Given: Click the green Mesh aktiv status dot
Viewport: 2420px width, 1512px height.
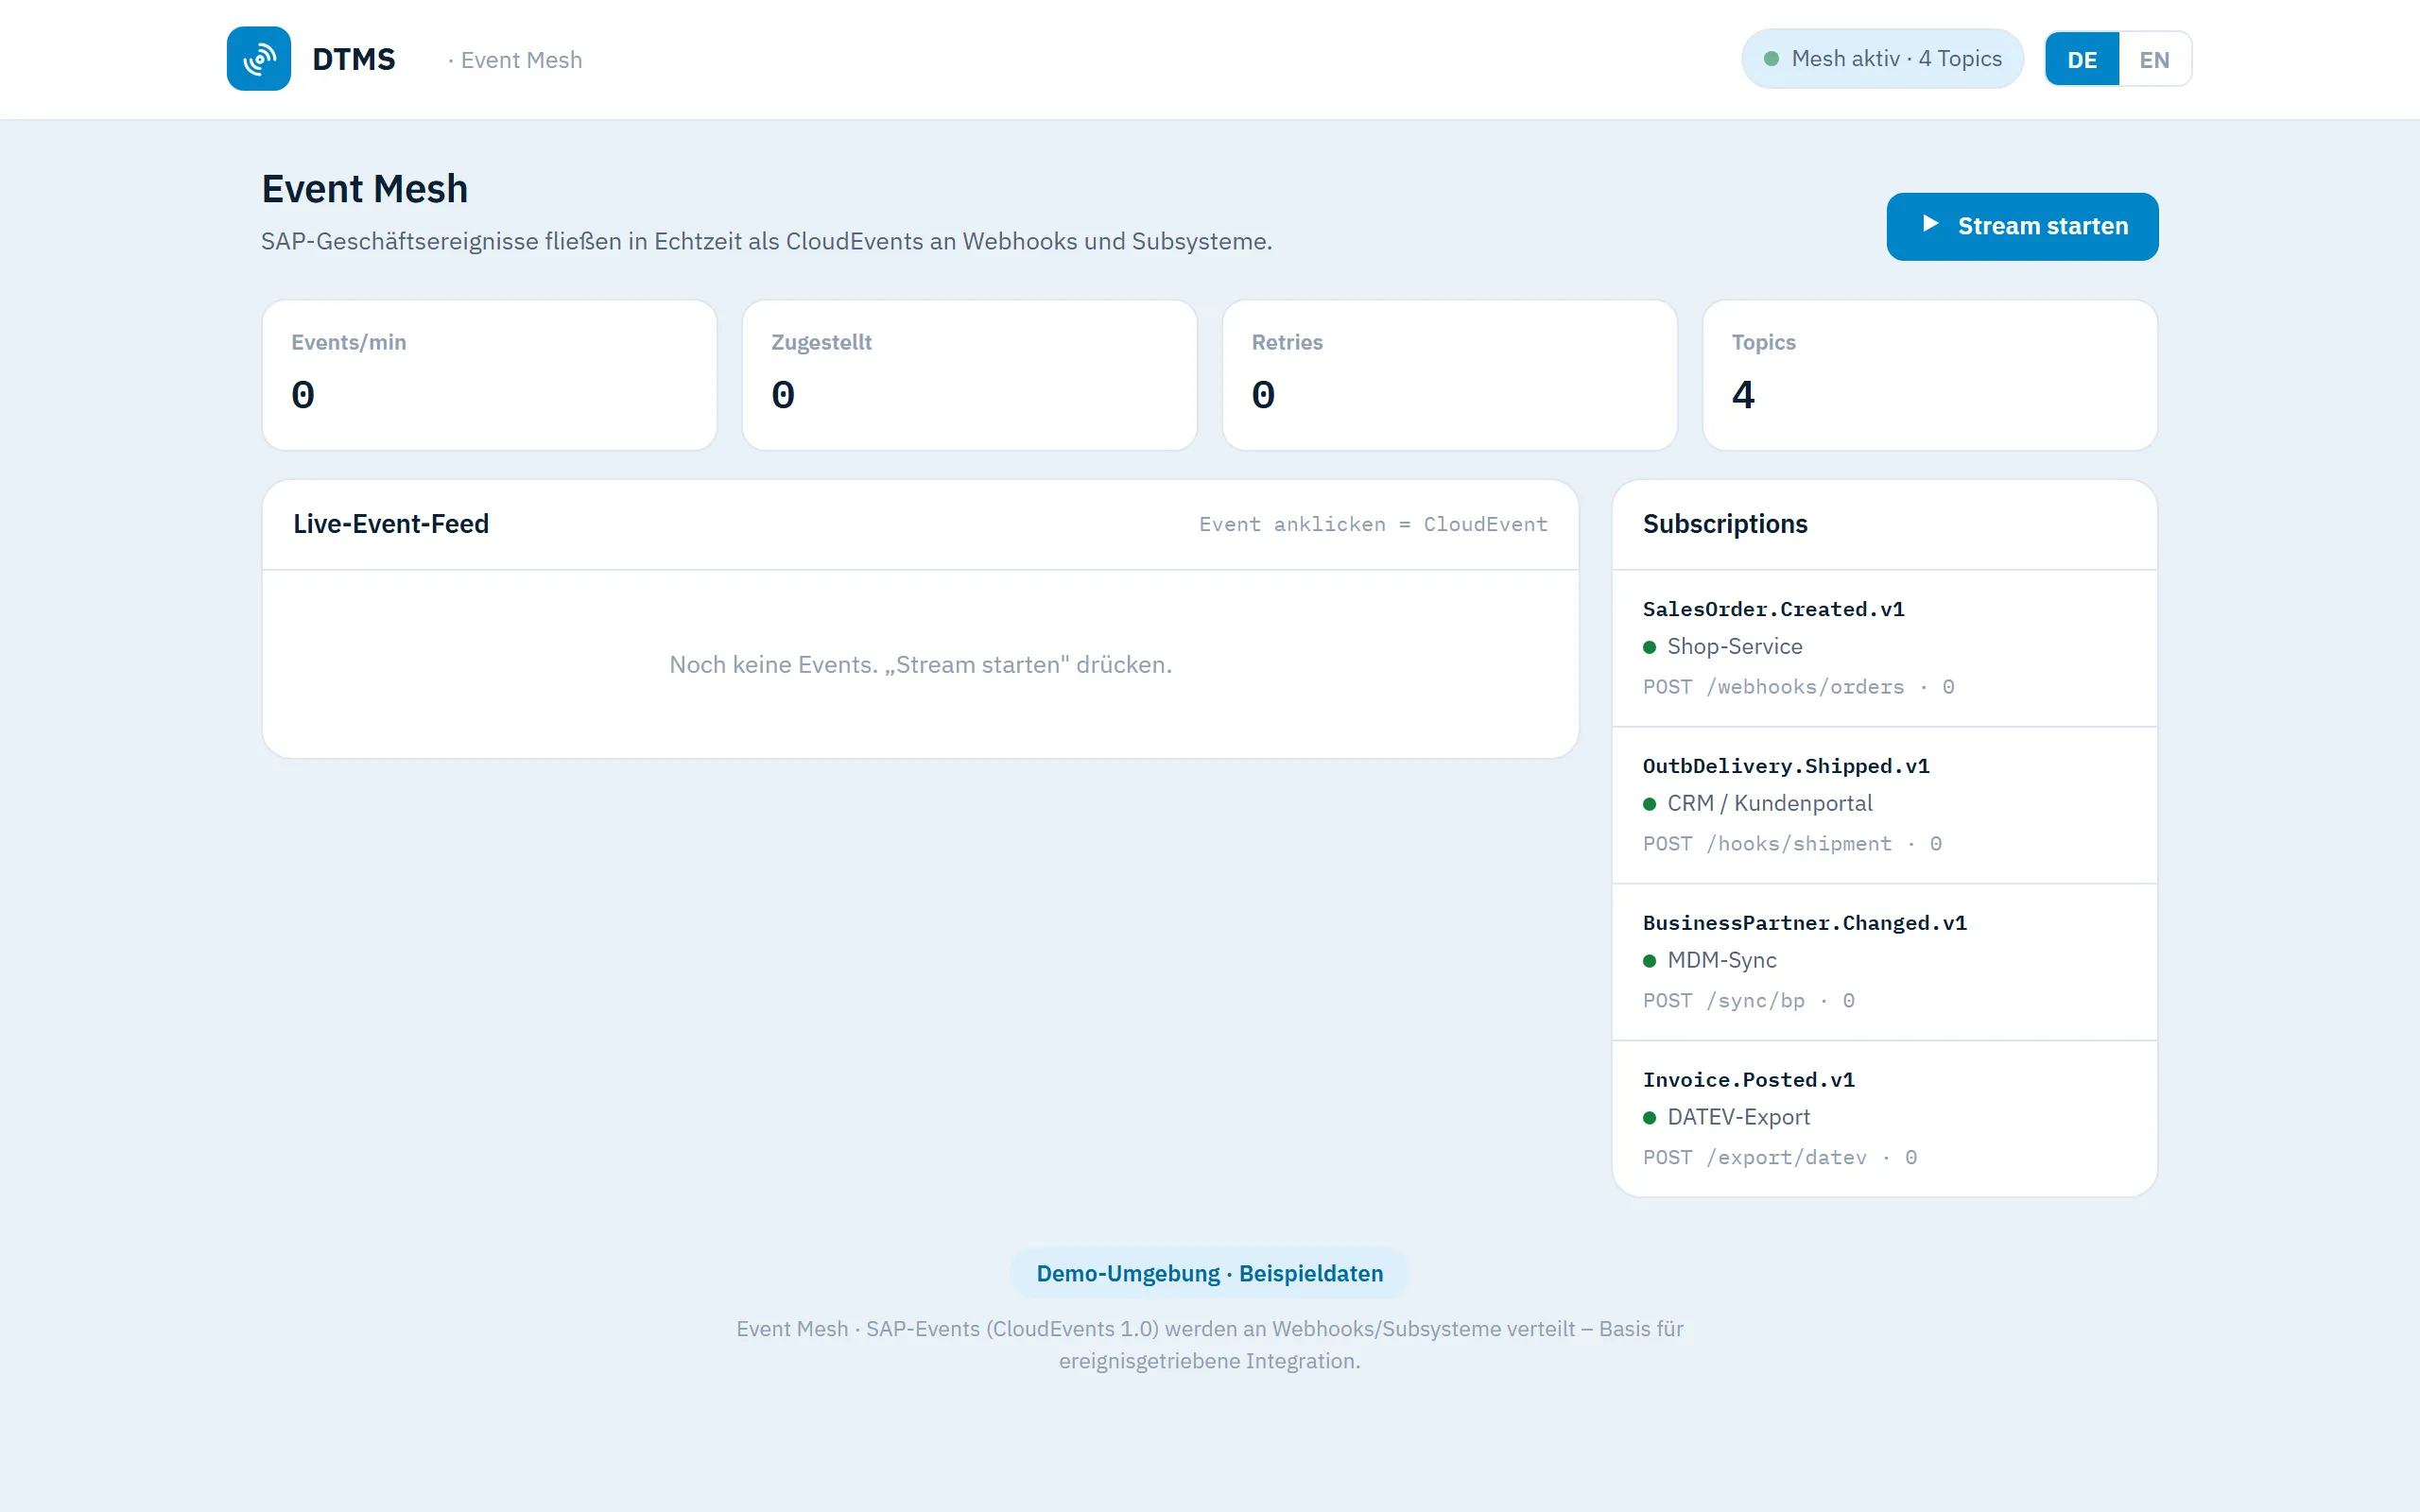Looking at the screenshot, I should [x=1771, y=59].
